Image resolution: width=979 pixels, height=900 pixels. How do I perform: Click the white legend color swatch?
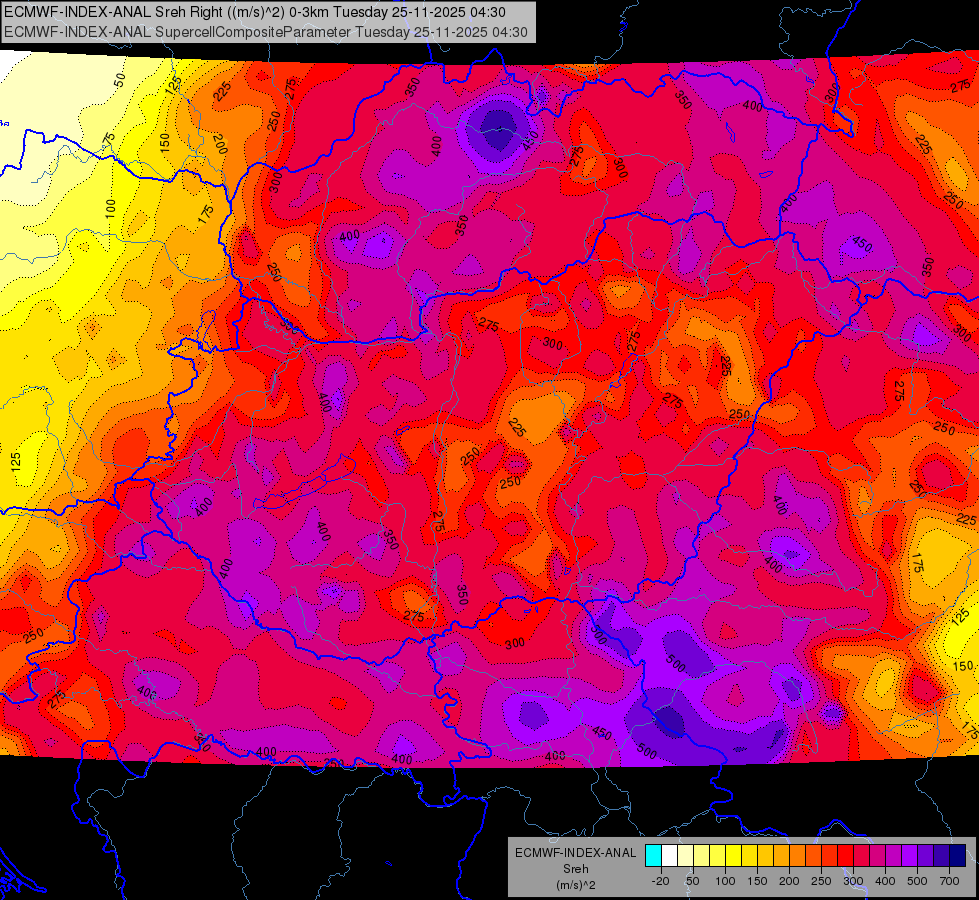(669, 856)
